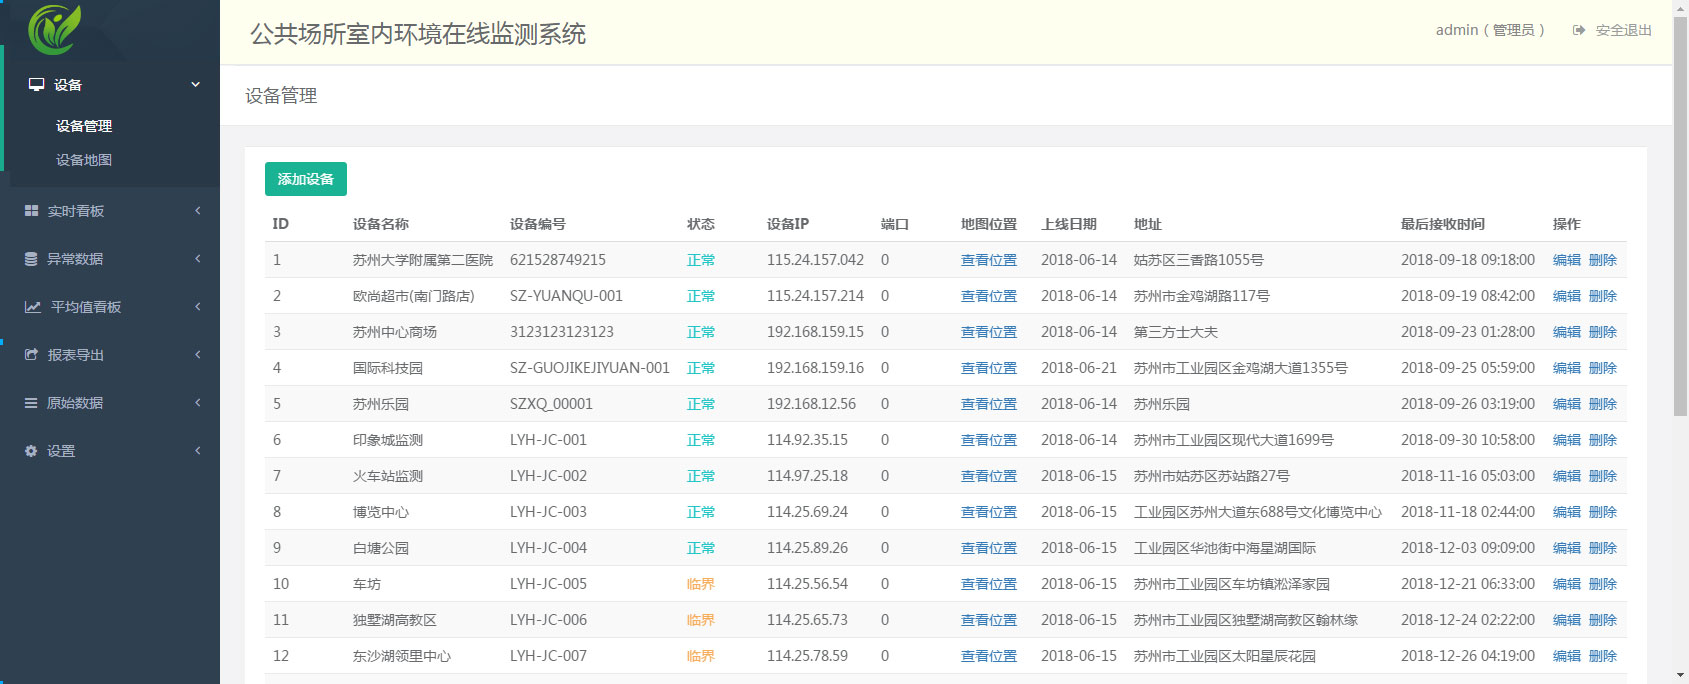Click the sign-out icon beside 安全退出
This screenshot has width=1689, height=684.
1579,30
